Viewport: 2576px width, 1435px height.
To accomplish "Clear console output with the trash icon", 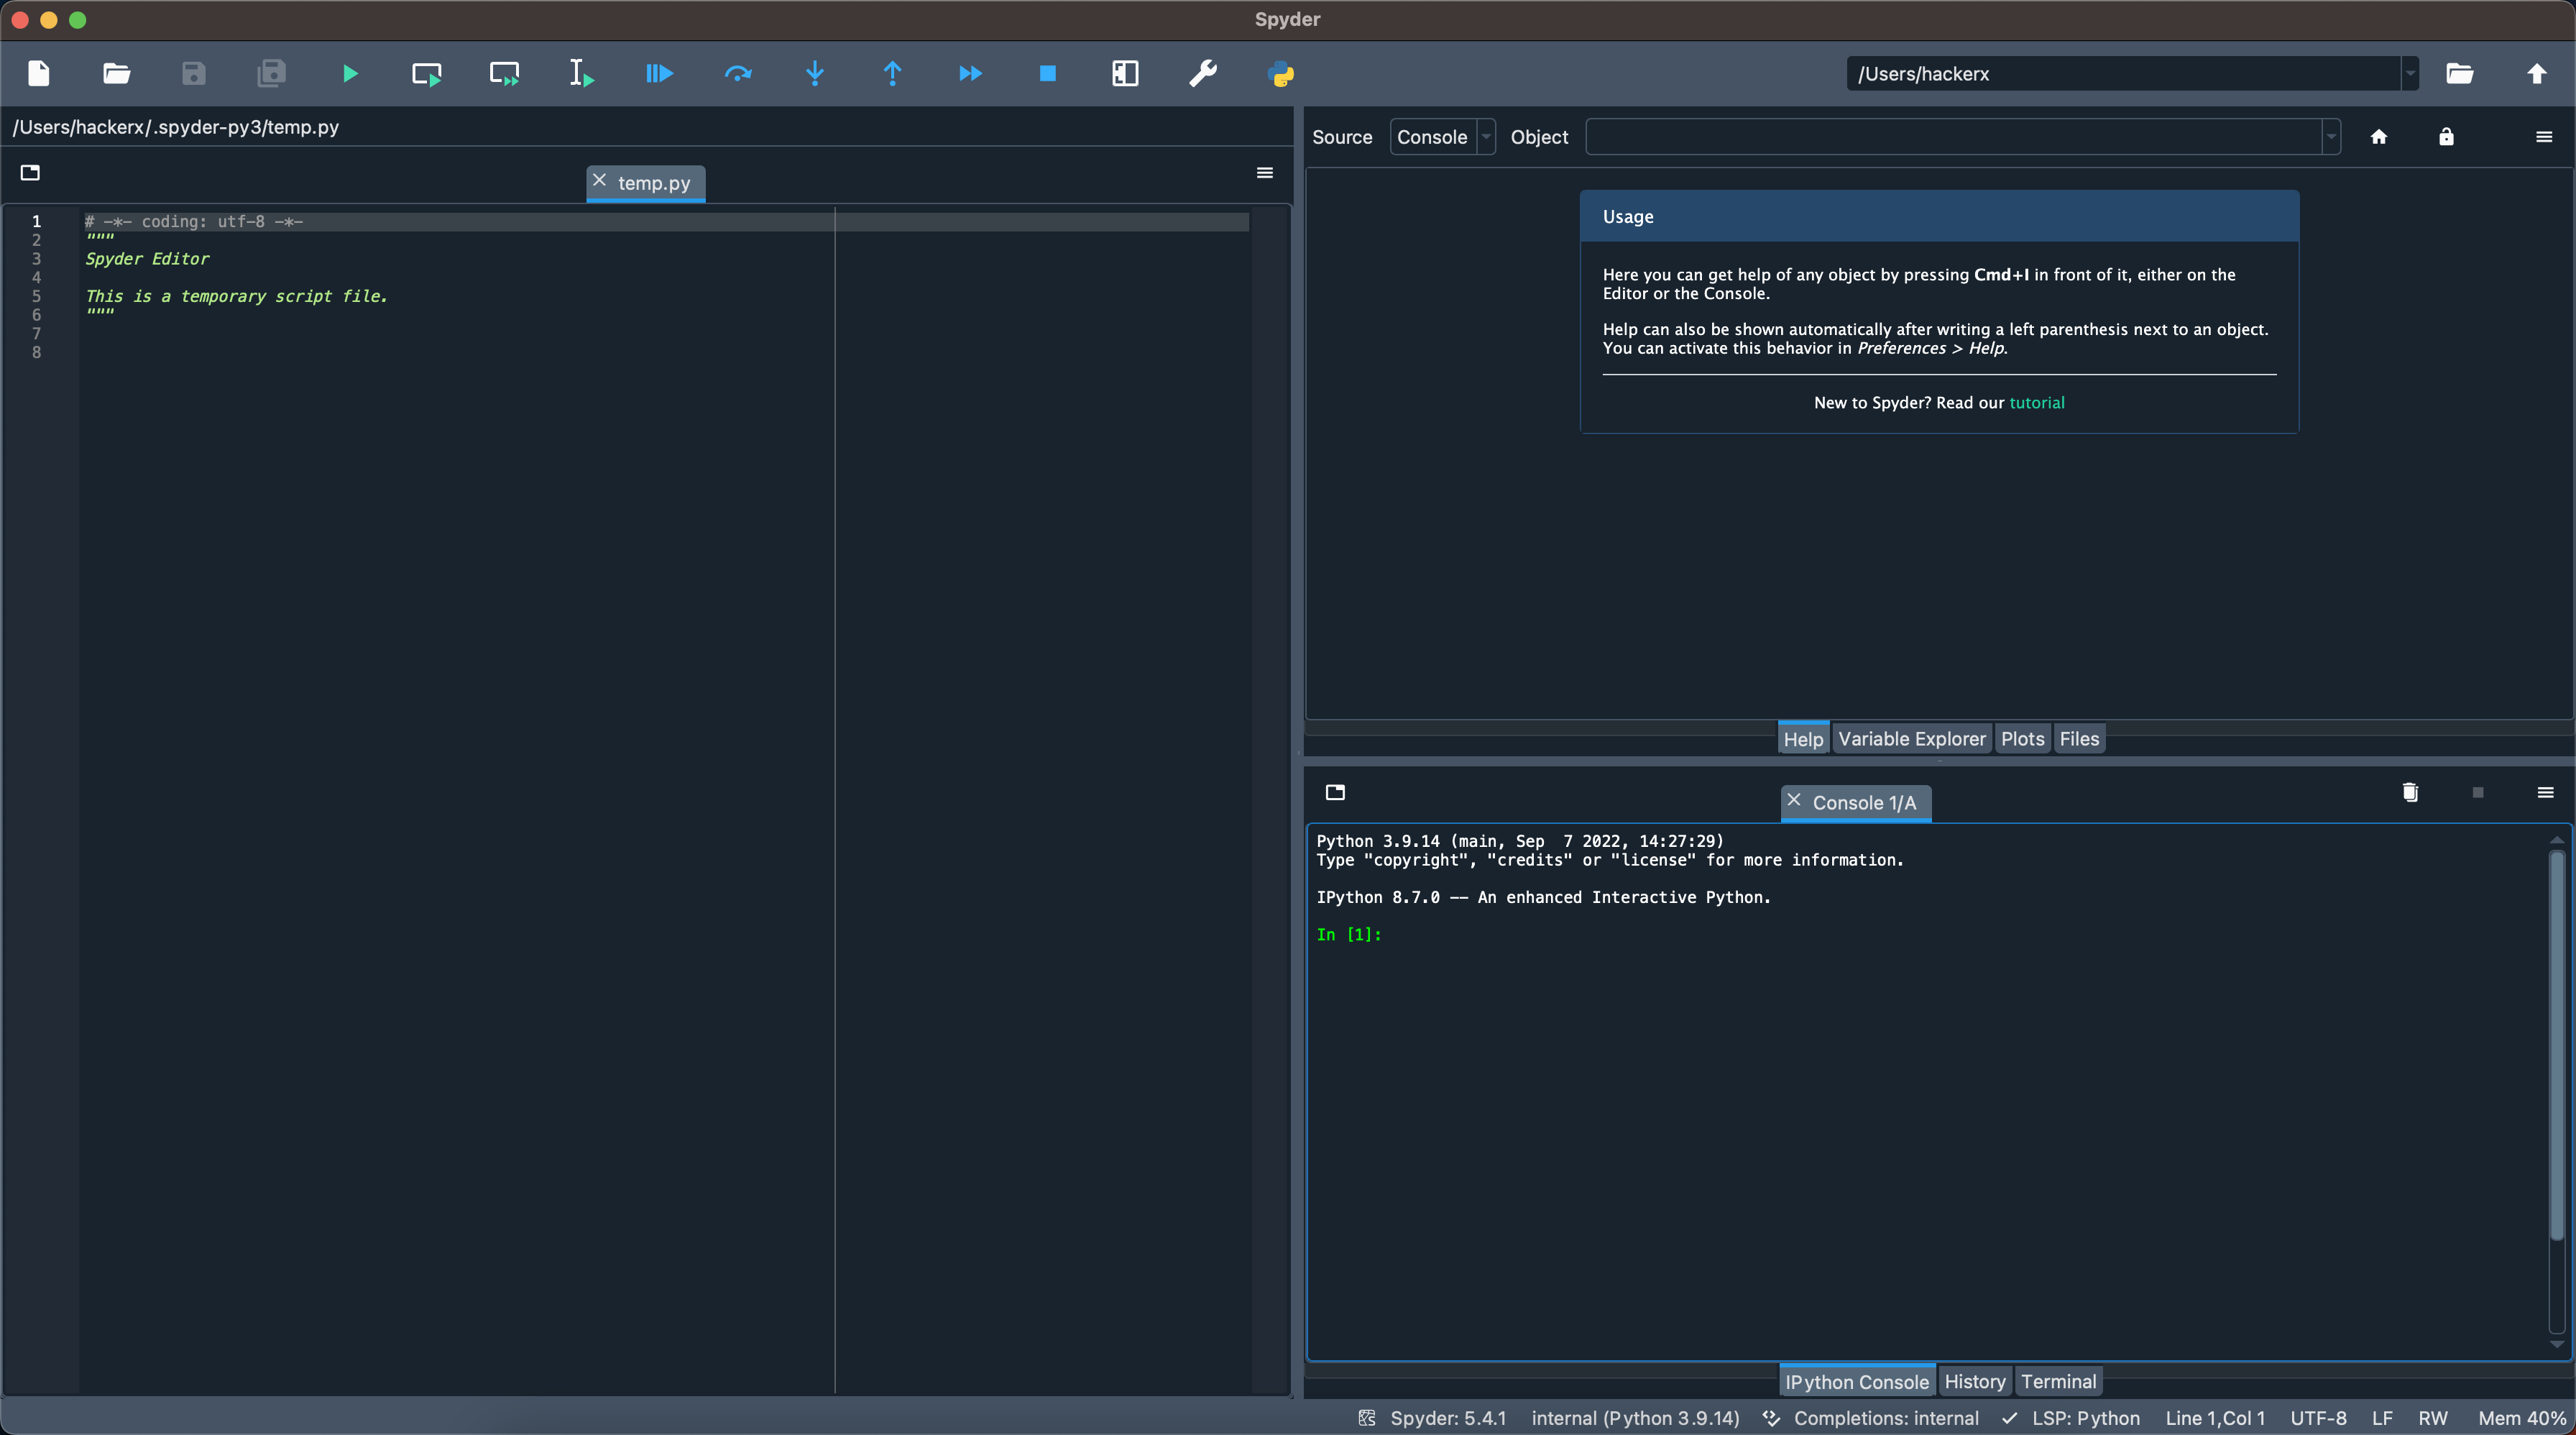I will pos(2410,792).
